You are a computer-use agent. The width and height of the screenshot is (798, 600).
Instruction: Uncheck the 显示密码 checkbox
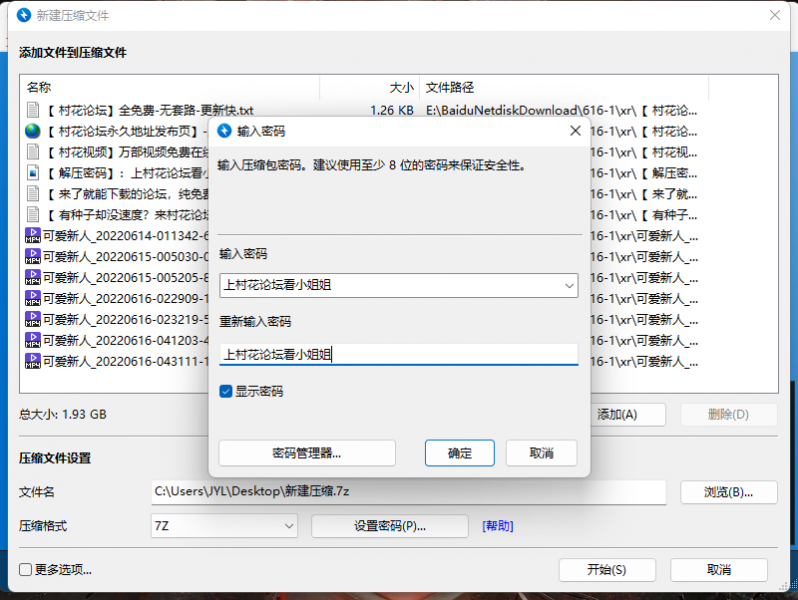pyautogui.click(x=227, y=392)
